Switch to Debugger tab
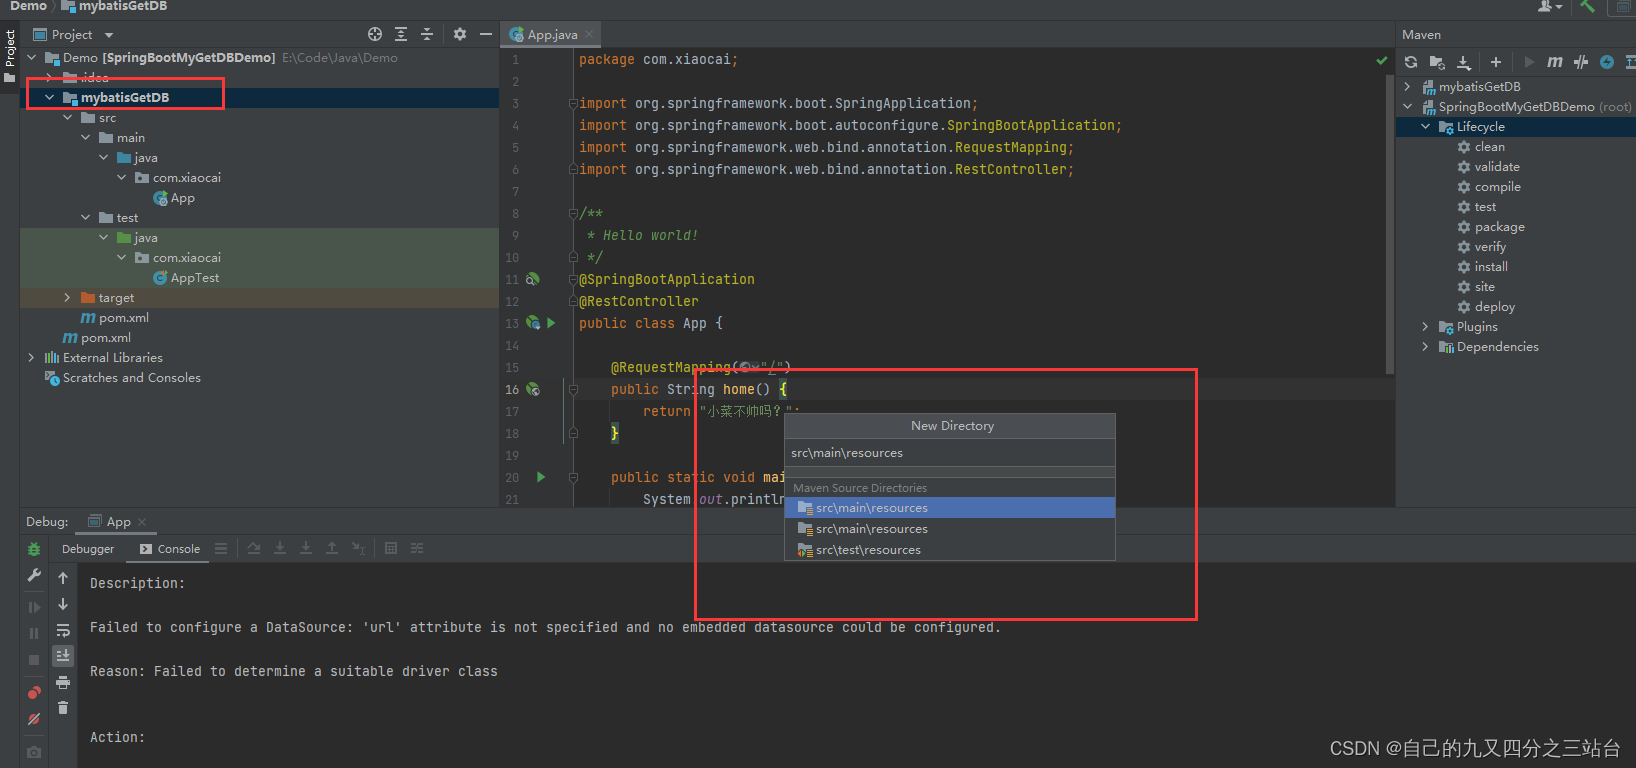1636x768 pixels. tap(88, 549)
